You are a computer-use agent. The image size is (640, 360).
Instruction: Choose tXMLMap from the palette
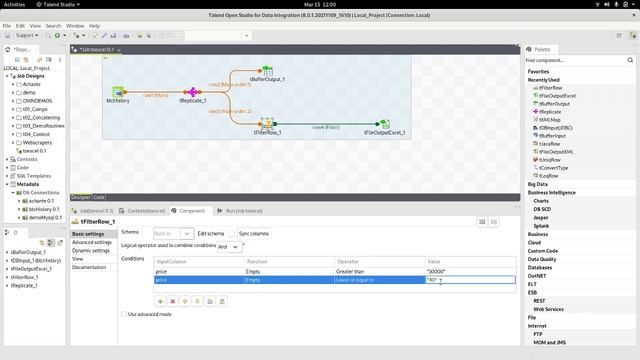tap(549, 120)
